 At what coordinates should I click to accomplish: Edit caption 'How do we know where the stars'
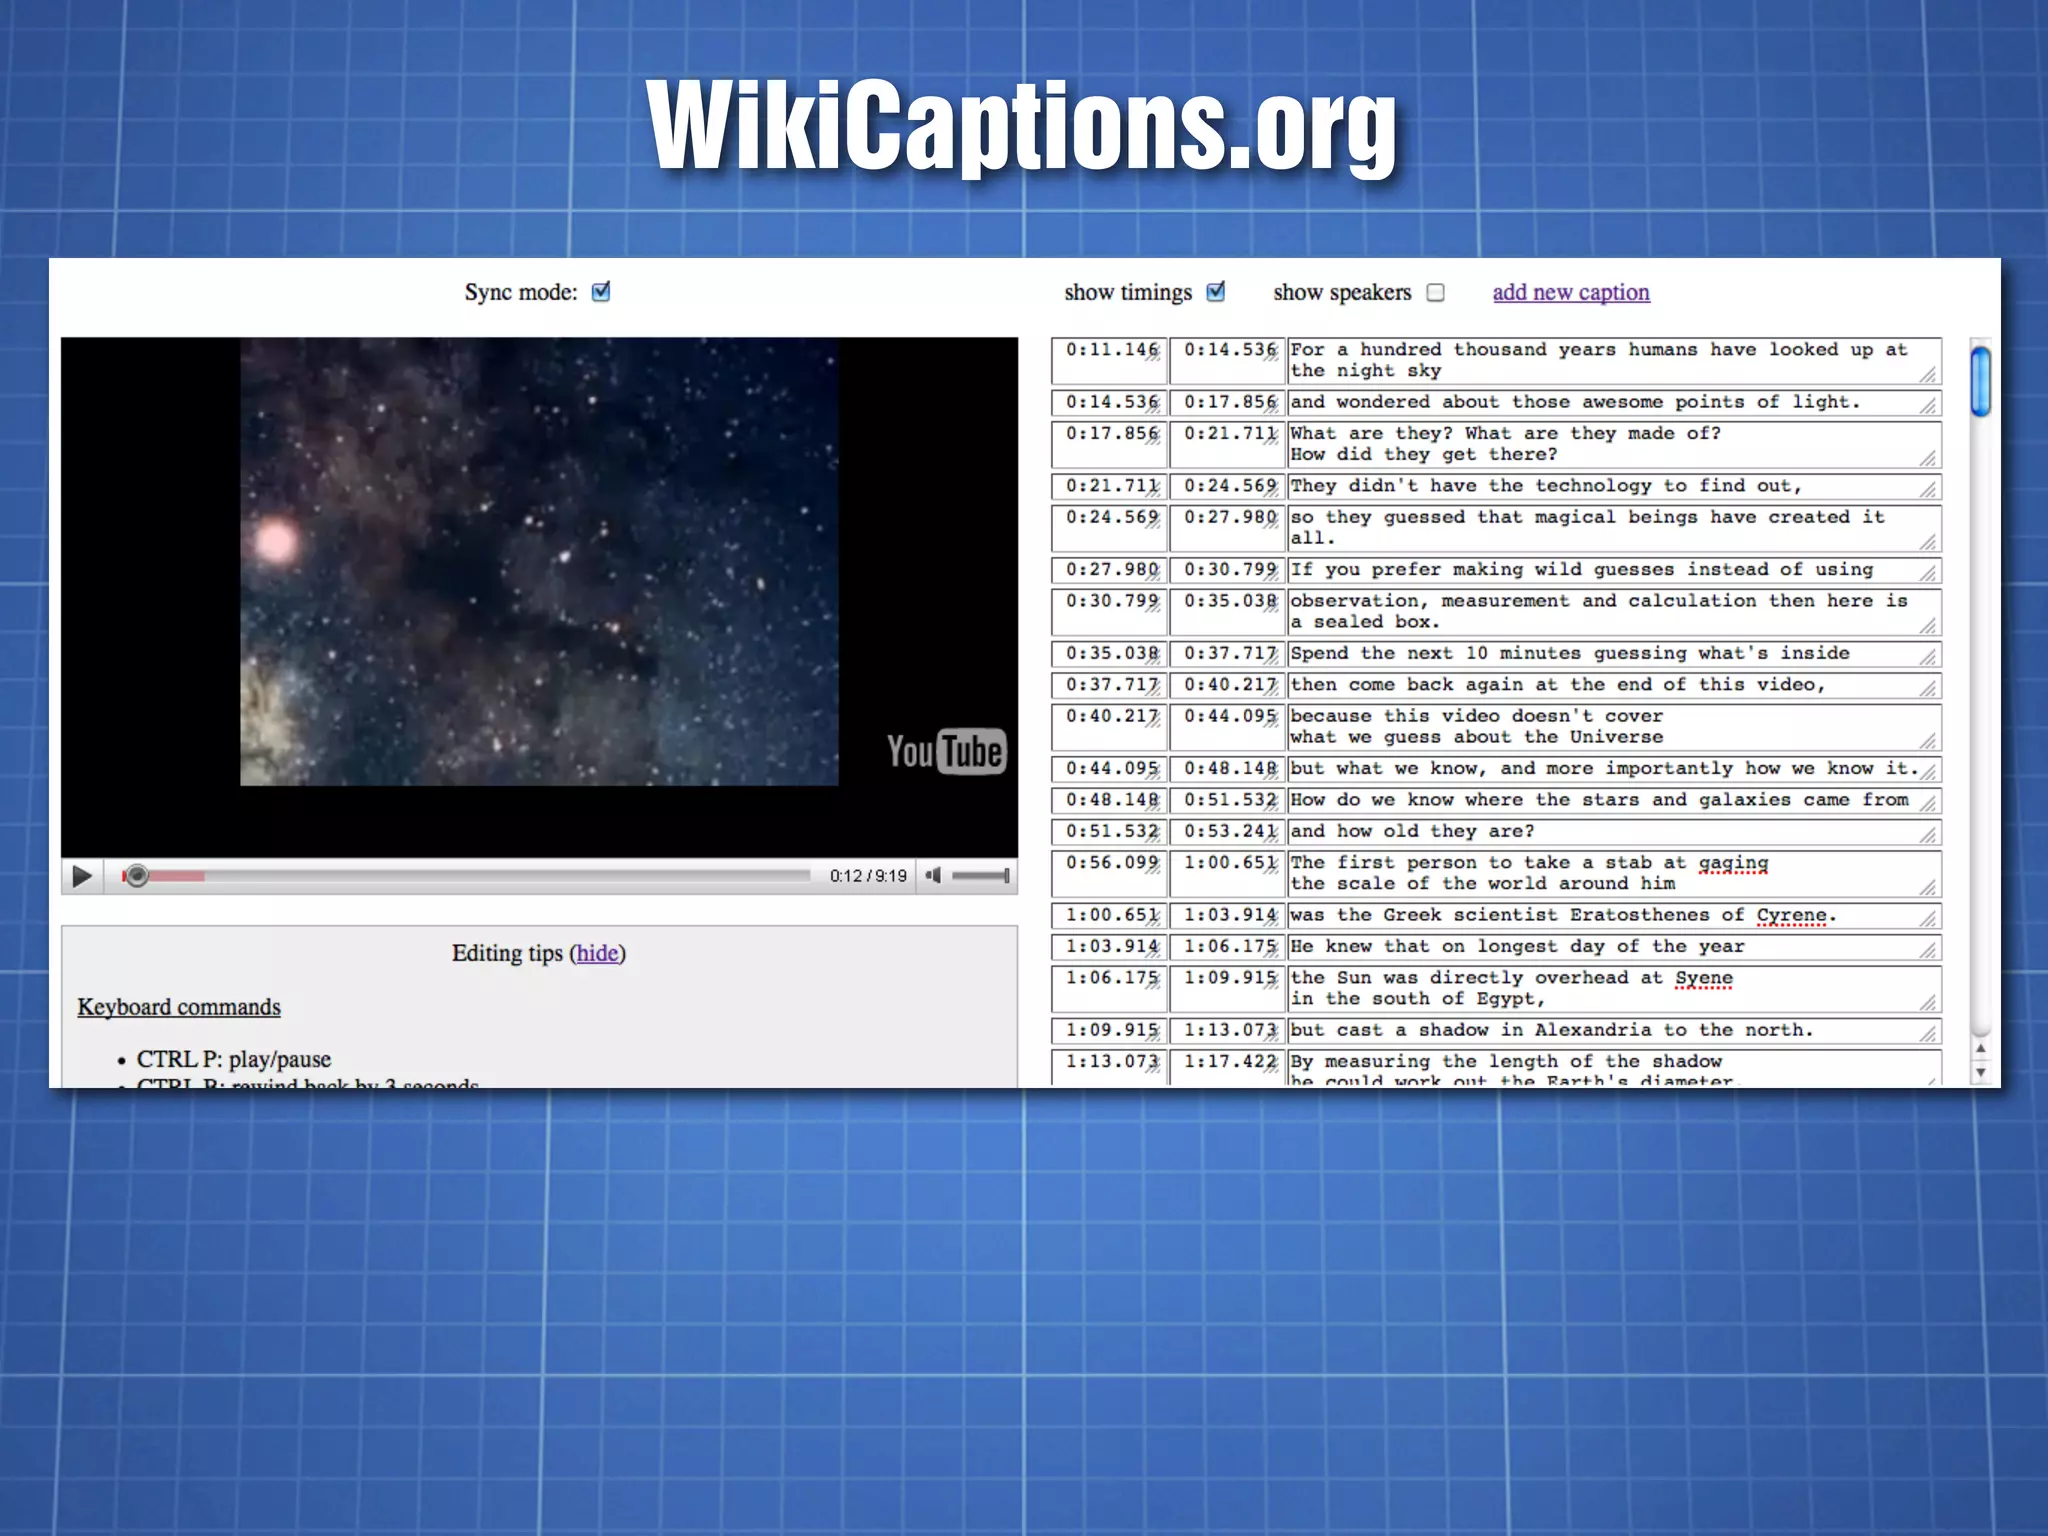click(x=1614, y=801)
